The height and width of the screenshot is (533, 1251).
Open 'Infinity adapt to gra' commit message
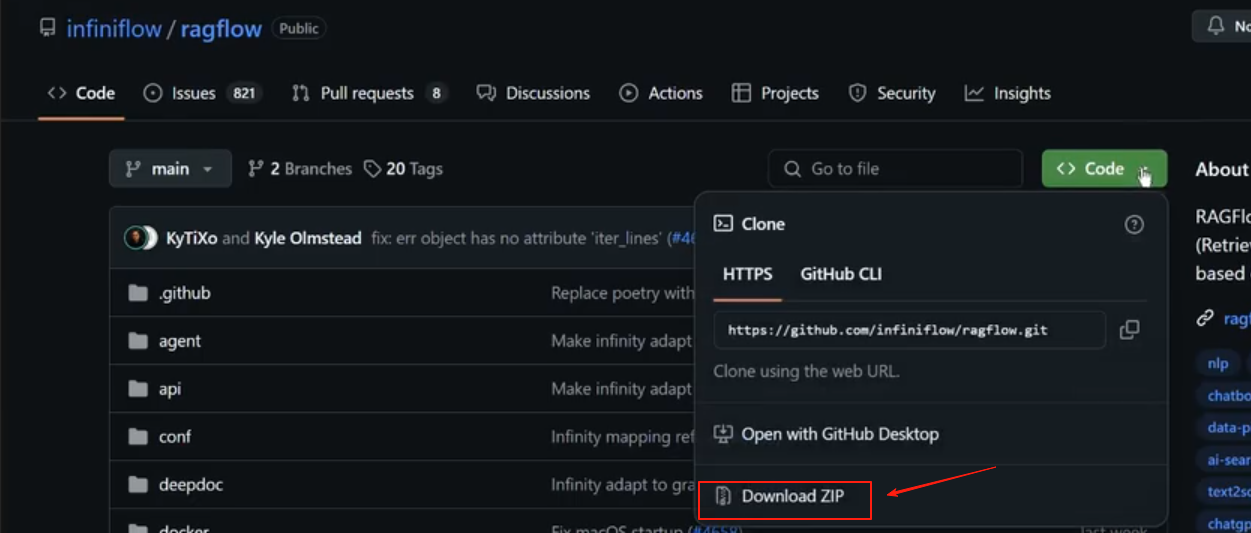pos(622,485)
